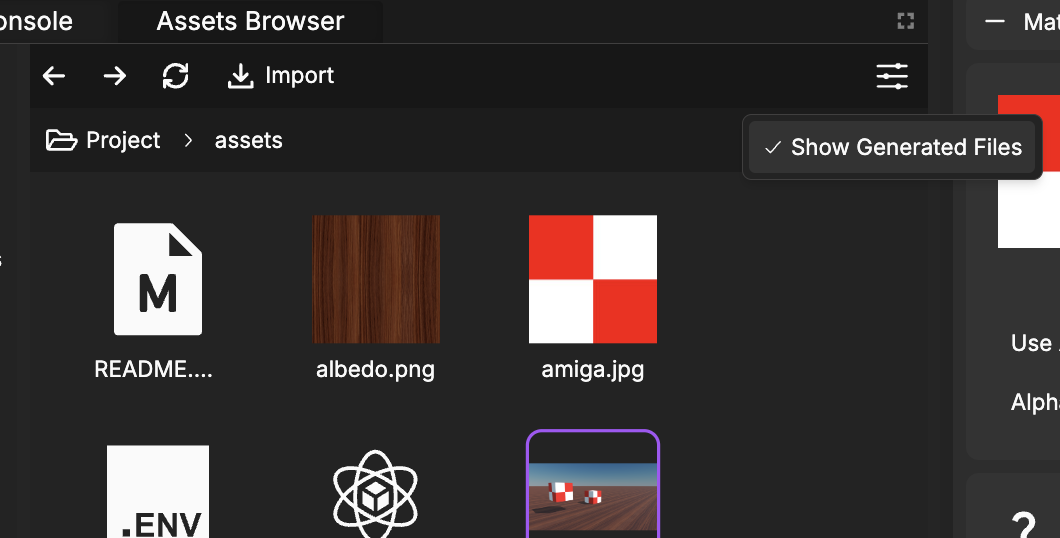Click the README file name label
1060x538 pixels.
[x=153, y=370]
